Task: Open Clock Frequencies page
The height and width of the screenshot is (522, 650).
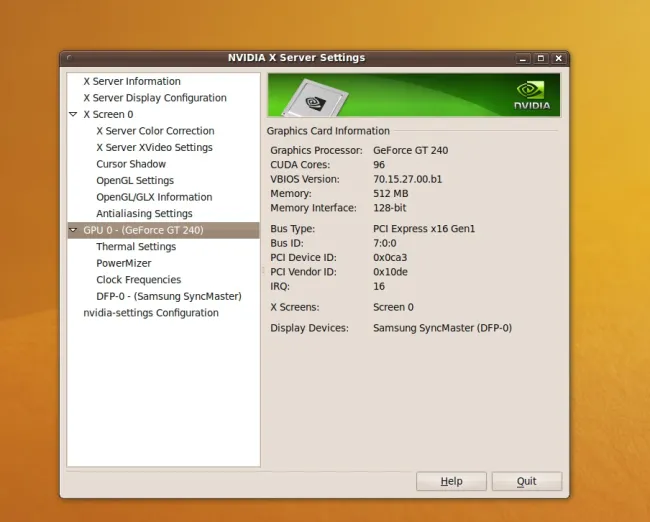Action: click(x=138, y=280)
